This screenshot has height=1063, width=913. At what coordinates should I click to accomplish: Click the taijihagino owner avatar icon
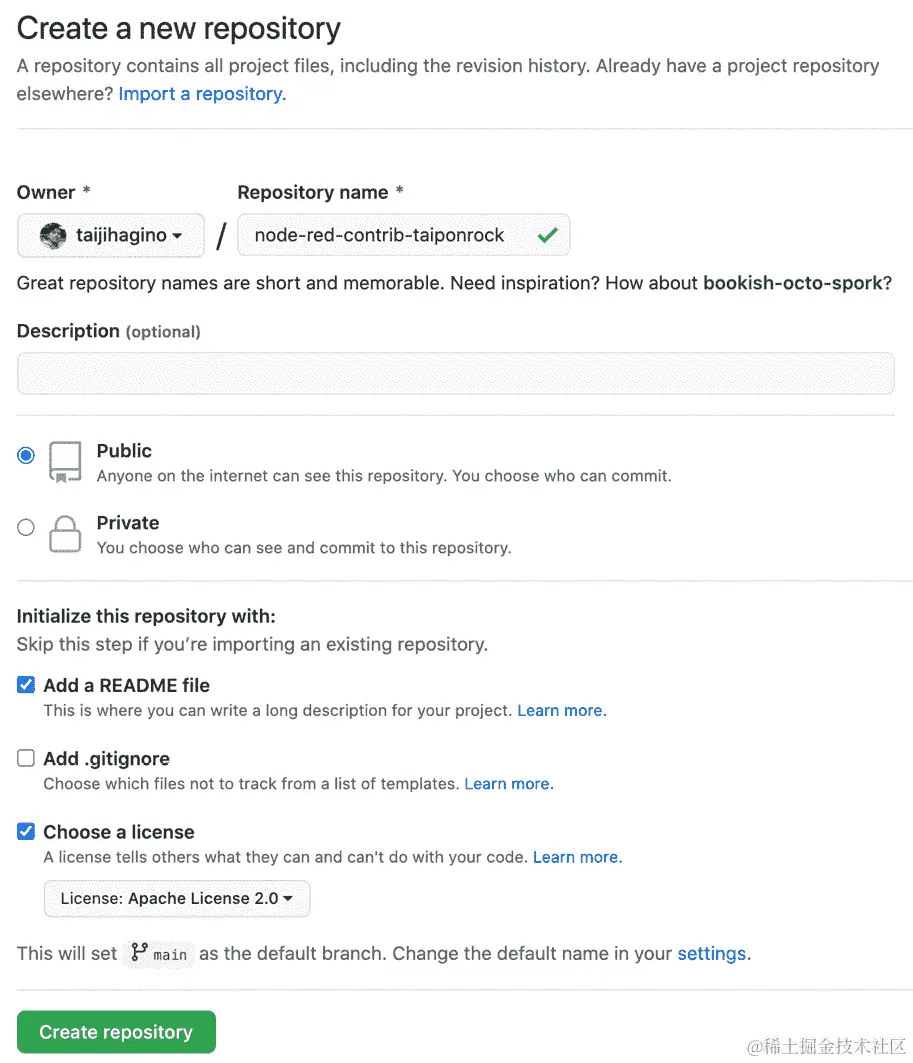pyautogui.click(x=53, y=236)
